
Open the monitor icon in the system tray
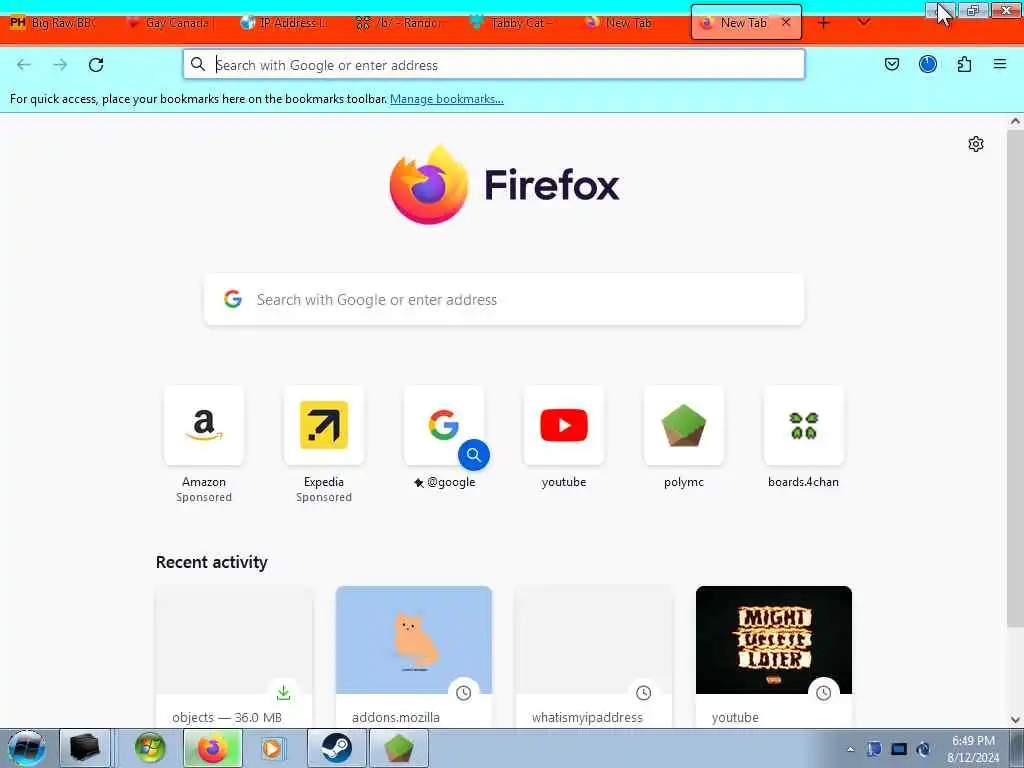[899, 750]
